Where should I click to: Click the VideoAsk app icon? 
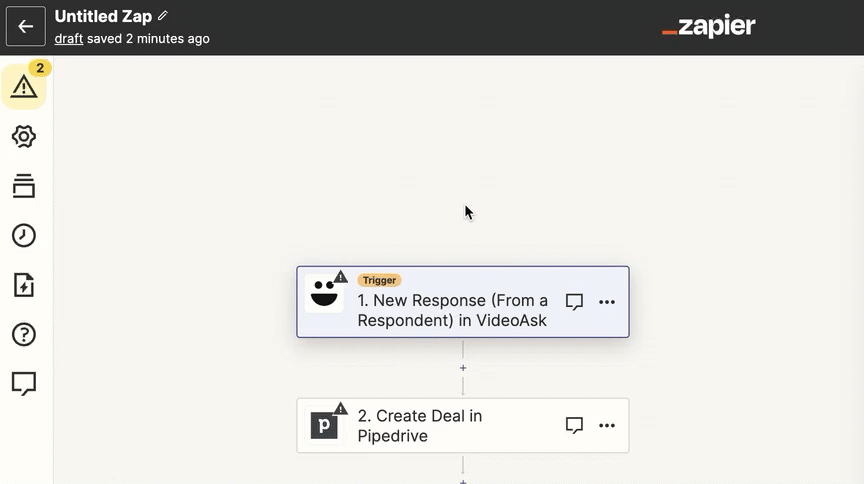point(324,293)
